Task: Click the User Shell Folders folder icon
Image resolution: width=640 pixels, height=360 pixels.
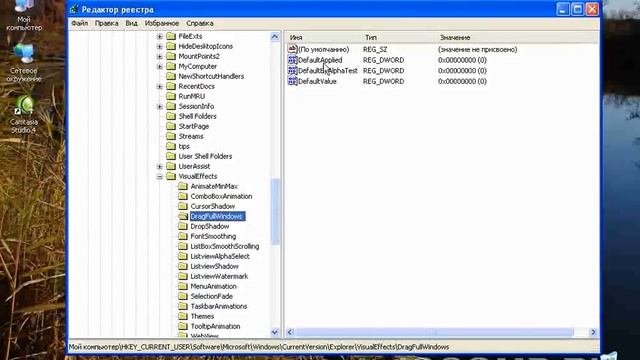Action: pos(171,156)
